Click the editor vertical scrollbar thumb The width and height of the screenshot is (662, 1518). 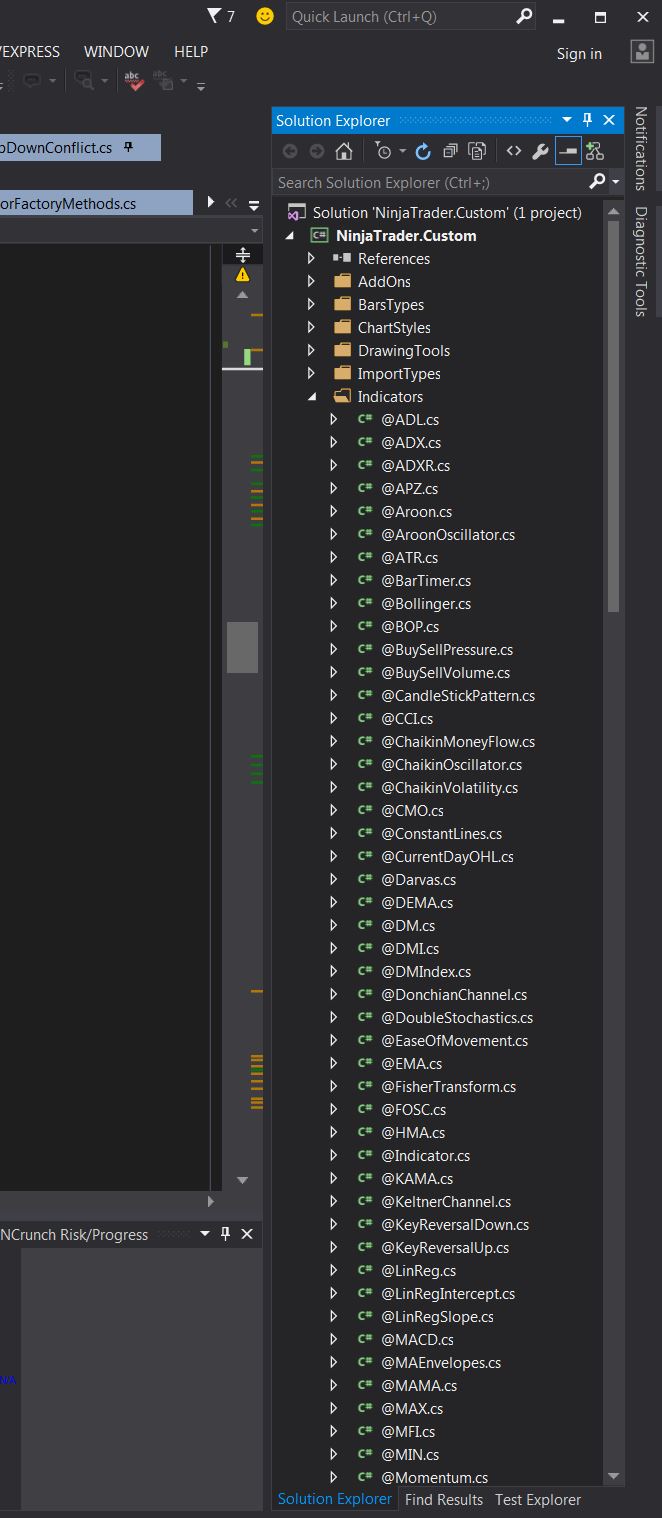[242, 647]
